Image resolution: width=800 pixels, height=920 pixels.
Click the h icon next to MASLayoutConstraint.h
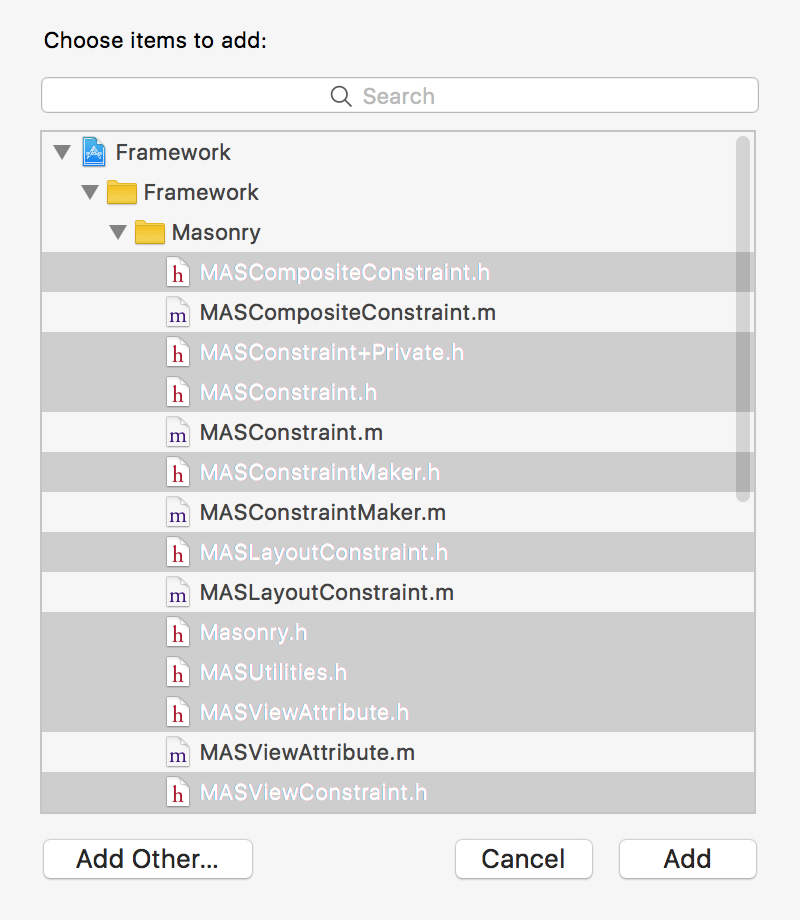click(177, 552)
